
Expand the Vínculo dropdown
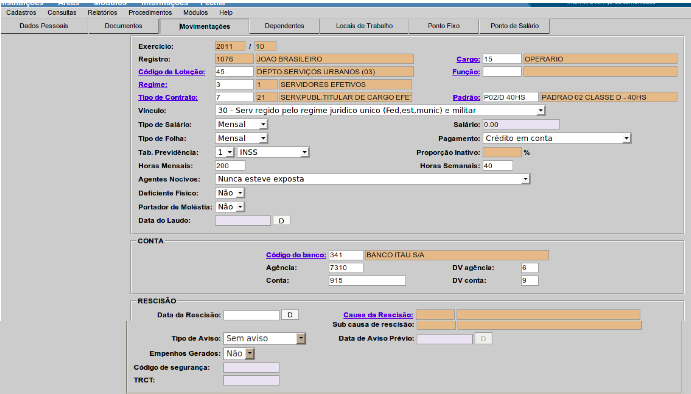point(380,110)
